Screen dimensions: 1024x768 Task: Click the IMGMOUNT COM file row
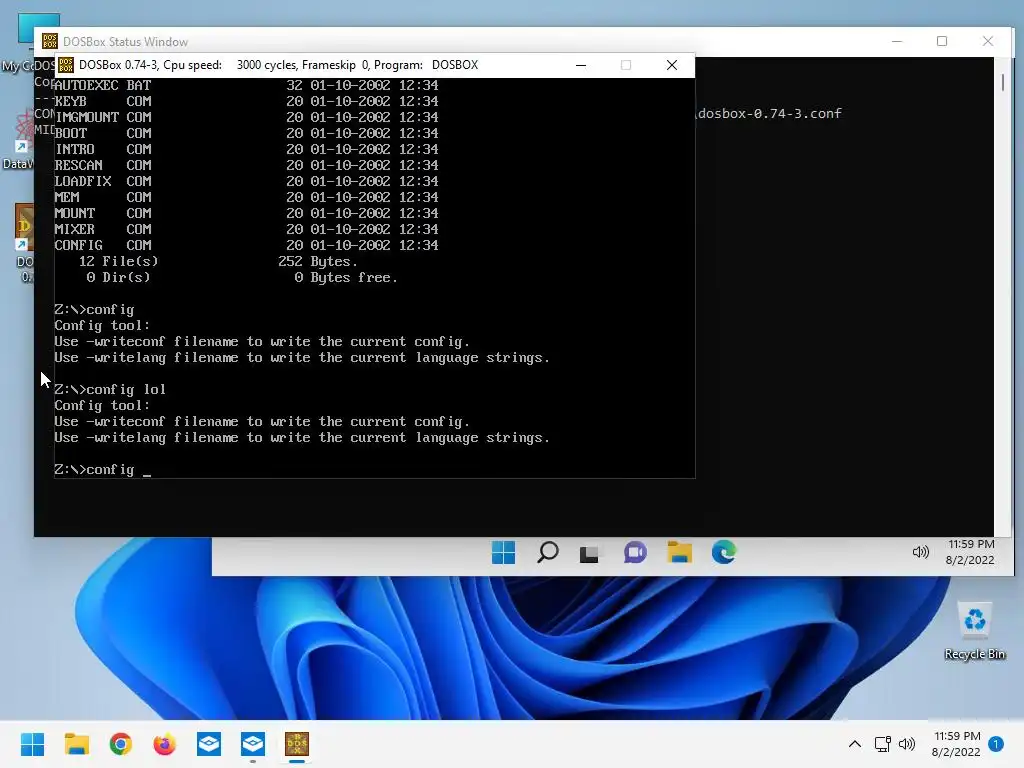pos(246,117)
